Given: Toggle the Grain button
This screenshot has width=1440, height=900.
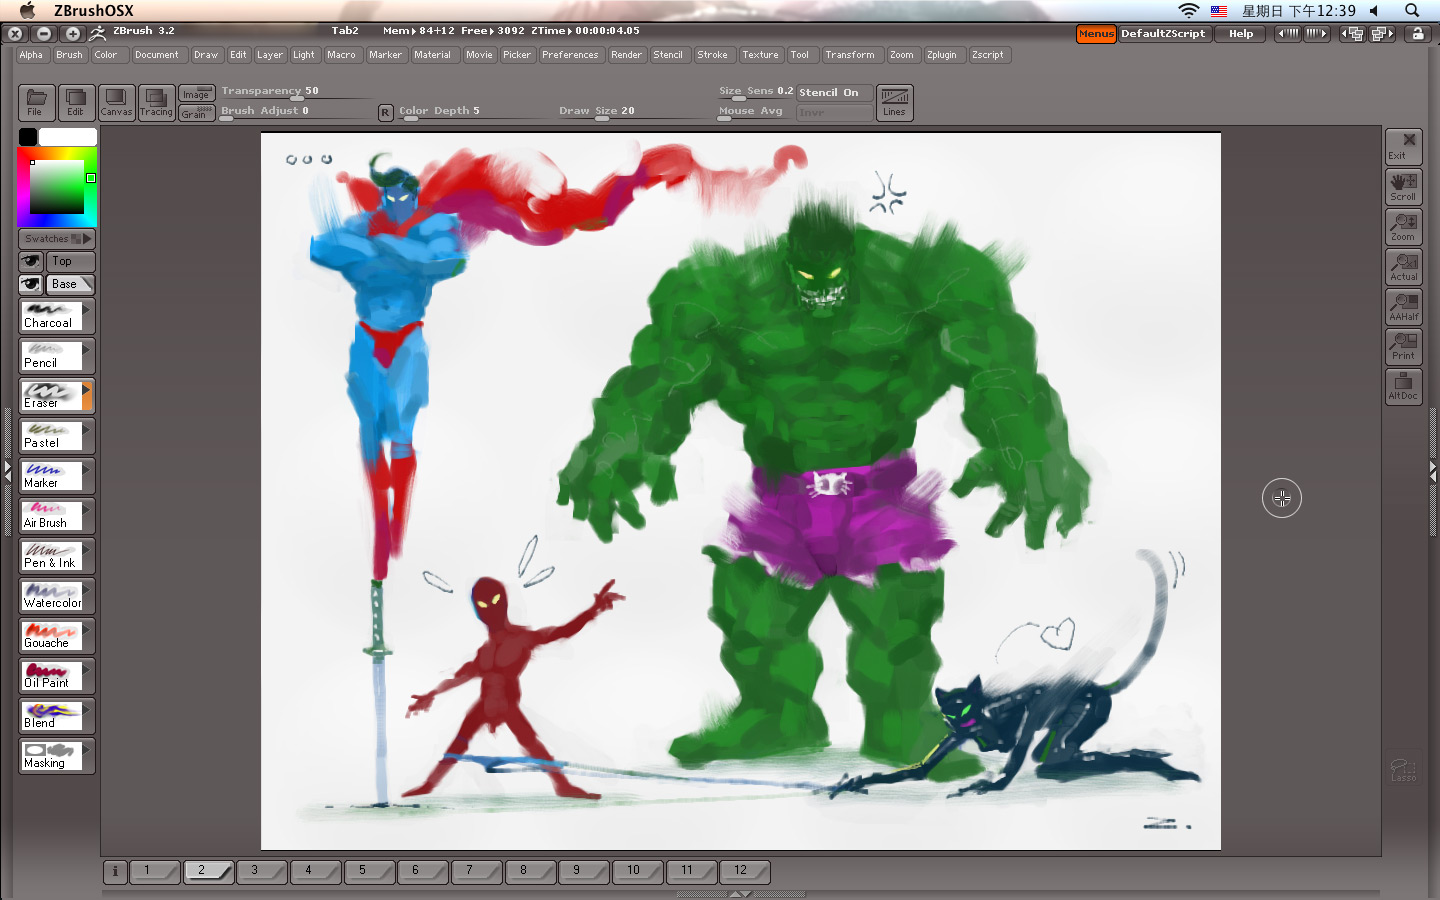Looking at the screenshot, I should pyautogui.click(x=196, y=114).
